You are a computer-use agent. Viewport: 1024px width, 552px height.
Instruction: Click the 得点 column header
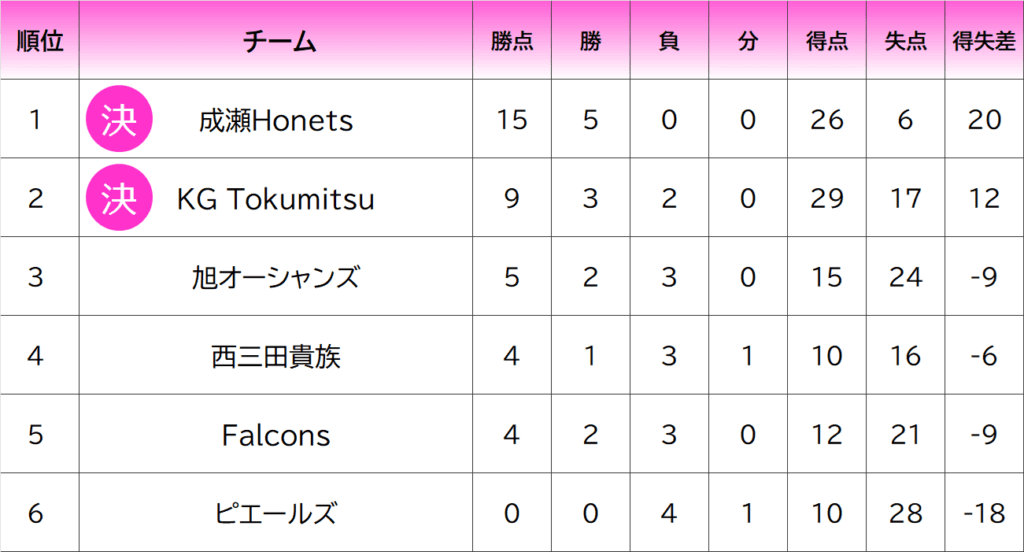tap(827, 41)
